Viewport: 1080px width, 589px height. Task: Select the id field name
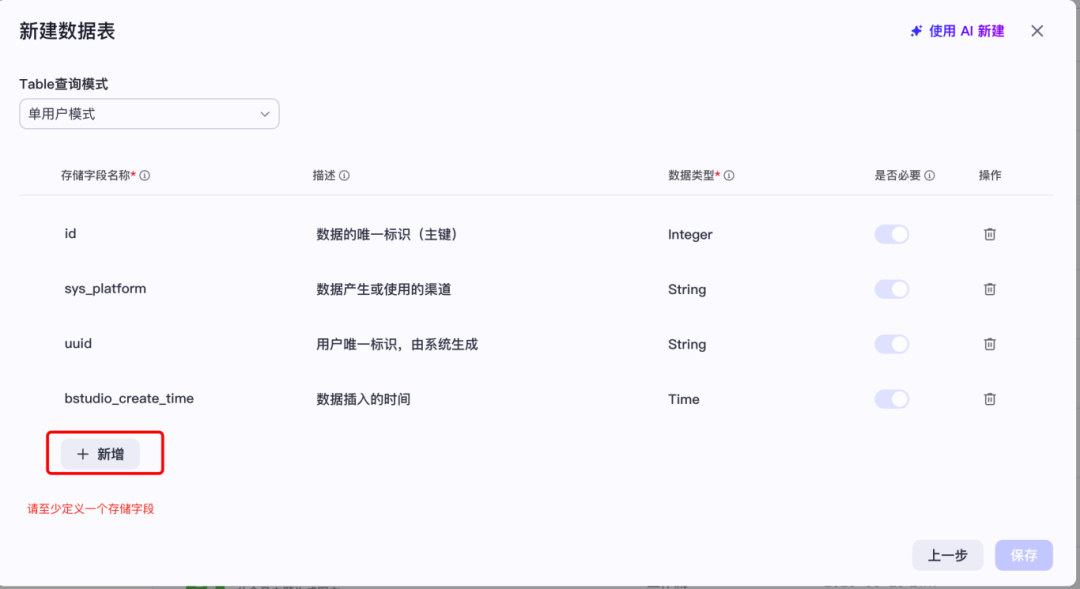(70, 234)
